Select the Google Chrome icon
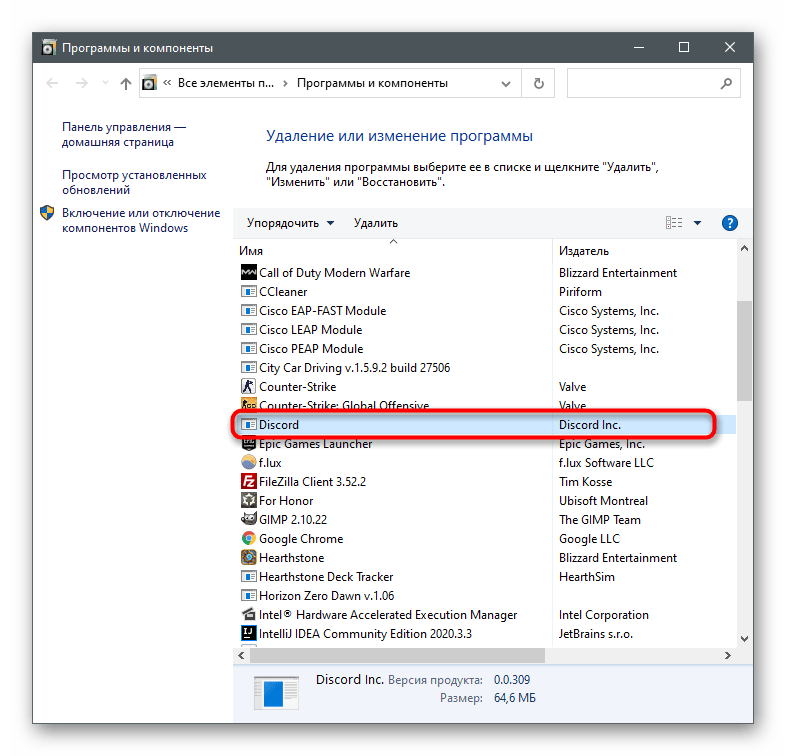Viewport: 786px width, 756px height. click(x=249, y=538)
